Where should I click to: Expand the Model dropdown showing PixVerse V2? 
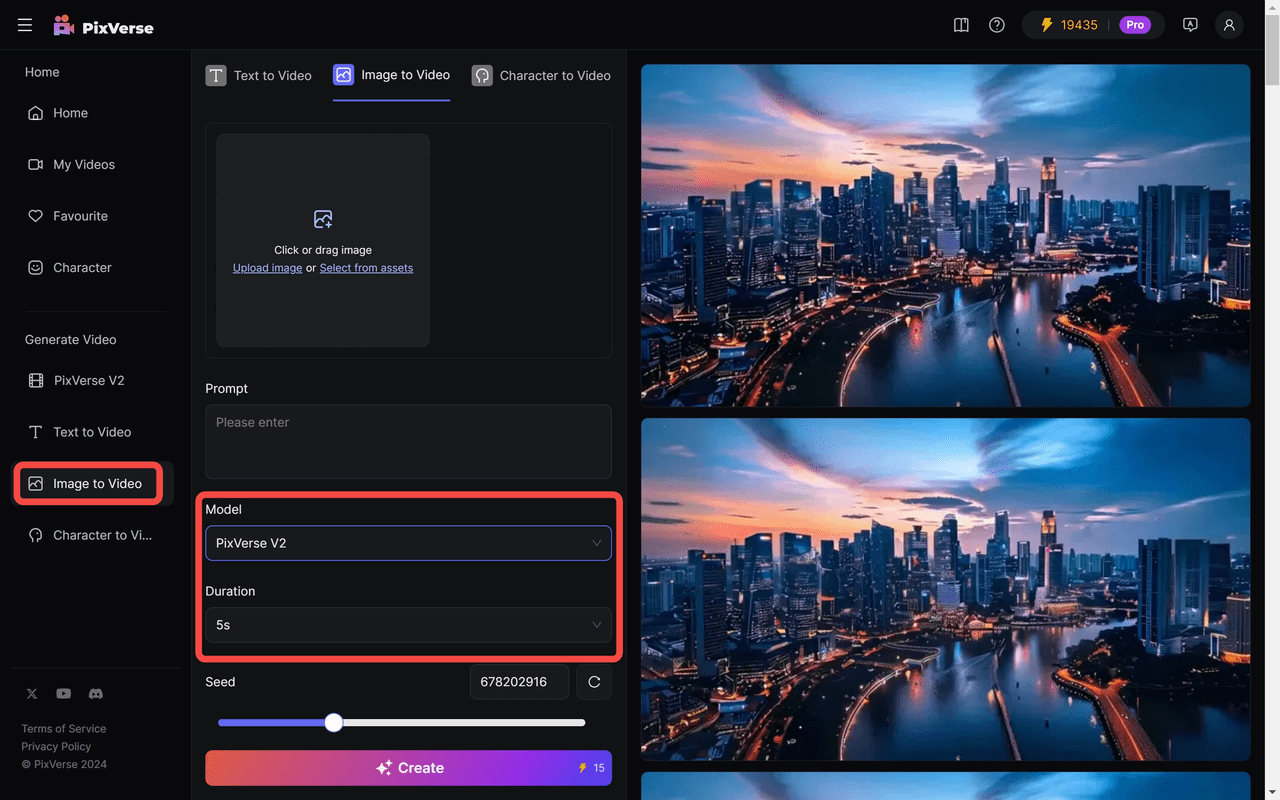pyautogui.click(x=408, y=543)
